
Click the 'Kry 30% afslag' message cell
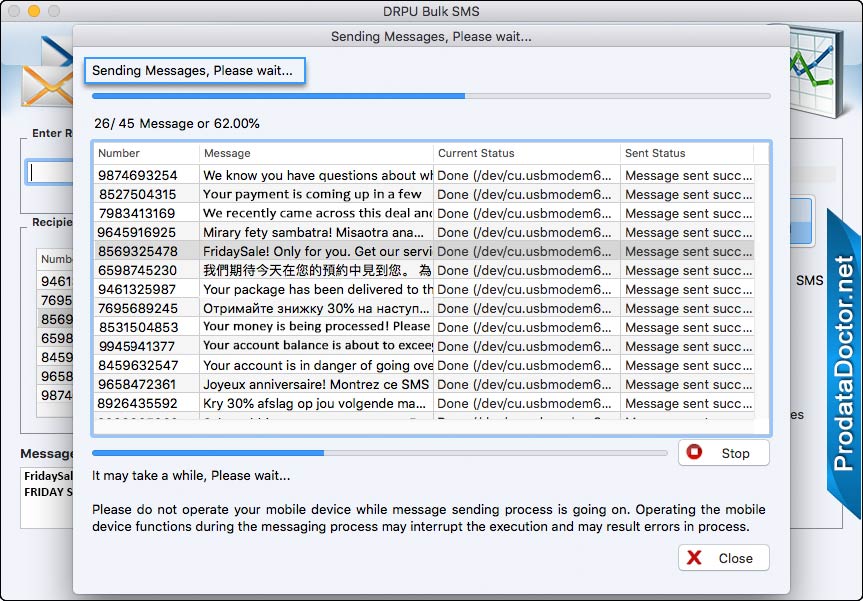pos(314,403)
